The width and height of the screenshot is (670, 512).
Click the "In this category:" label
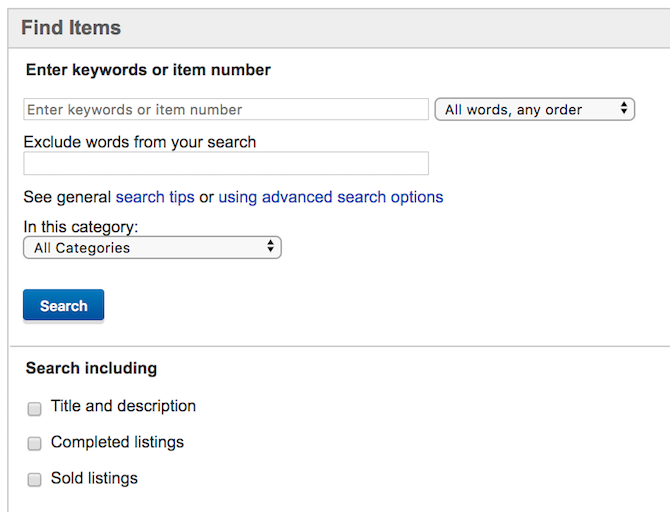click(81, 227)
